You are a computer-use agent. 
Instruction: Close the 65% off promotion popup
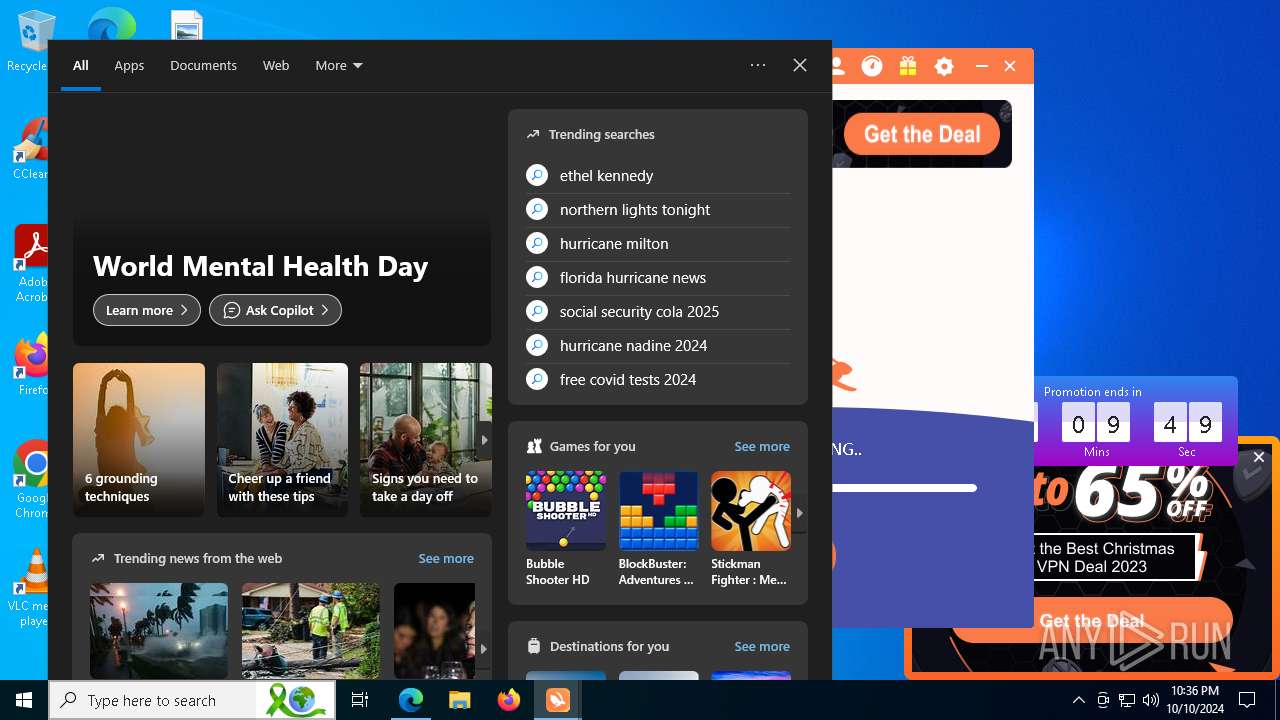point(1259,457)
